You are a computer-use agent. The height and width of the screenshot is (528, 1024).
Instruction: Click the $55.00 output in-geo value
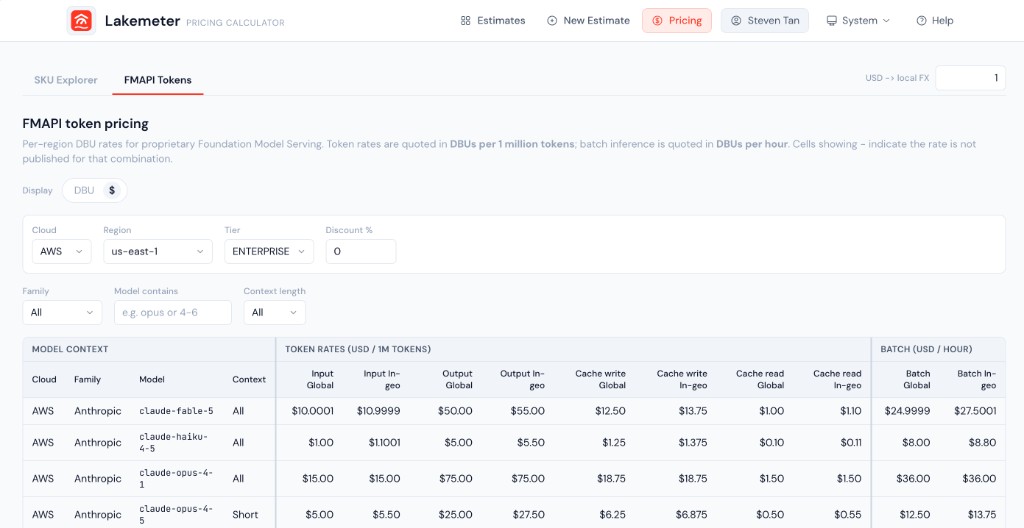[x=527, y=411]
